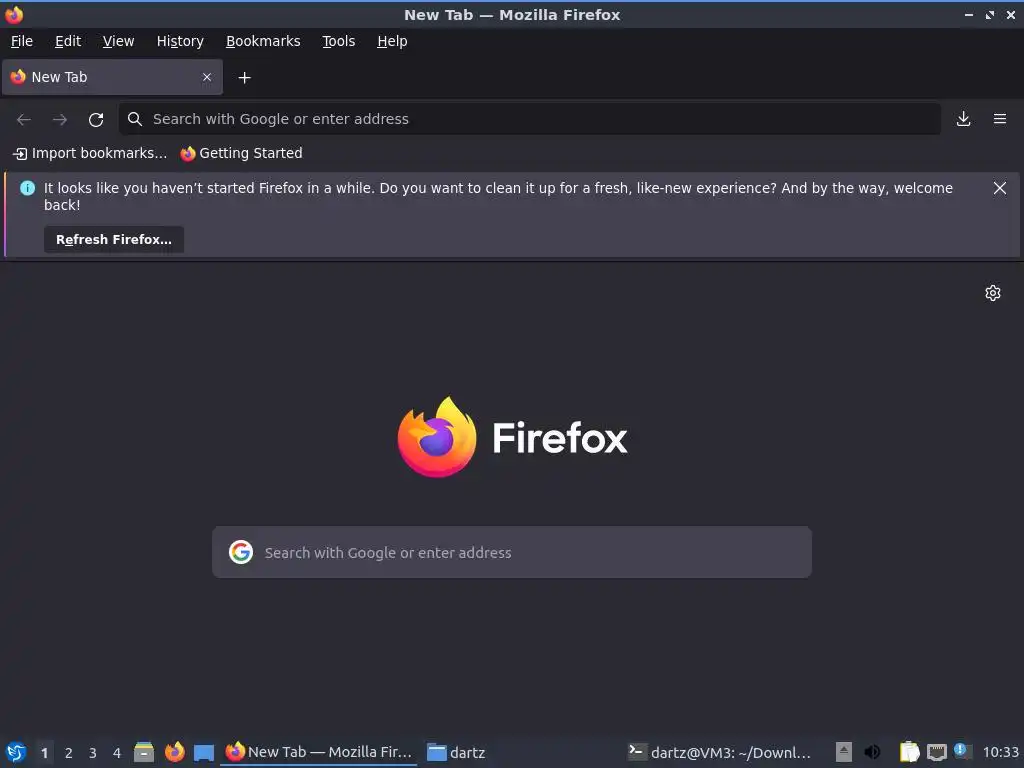Click the clock showing 10:33

(x=1000, y=752)
